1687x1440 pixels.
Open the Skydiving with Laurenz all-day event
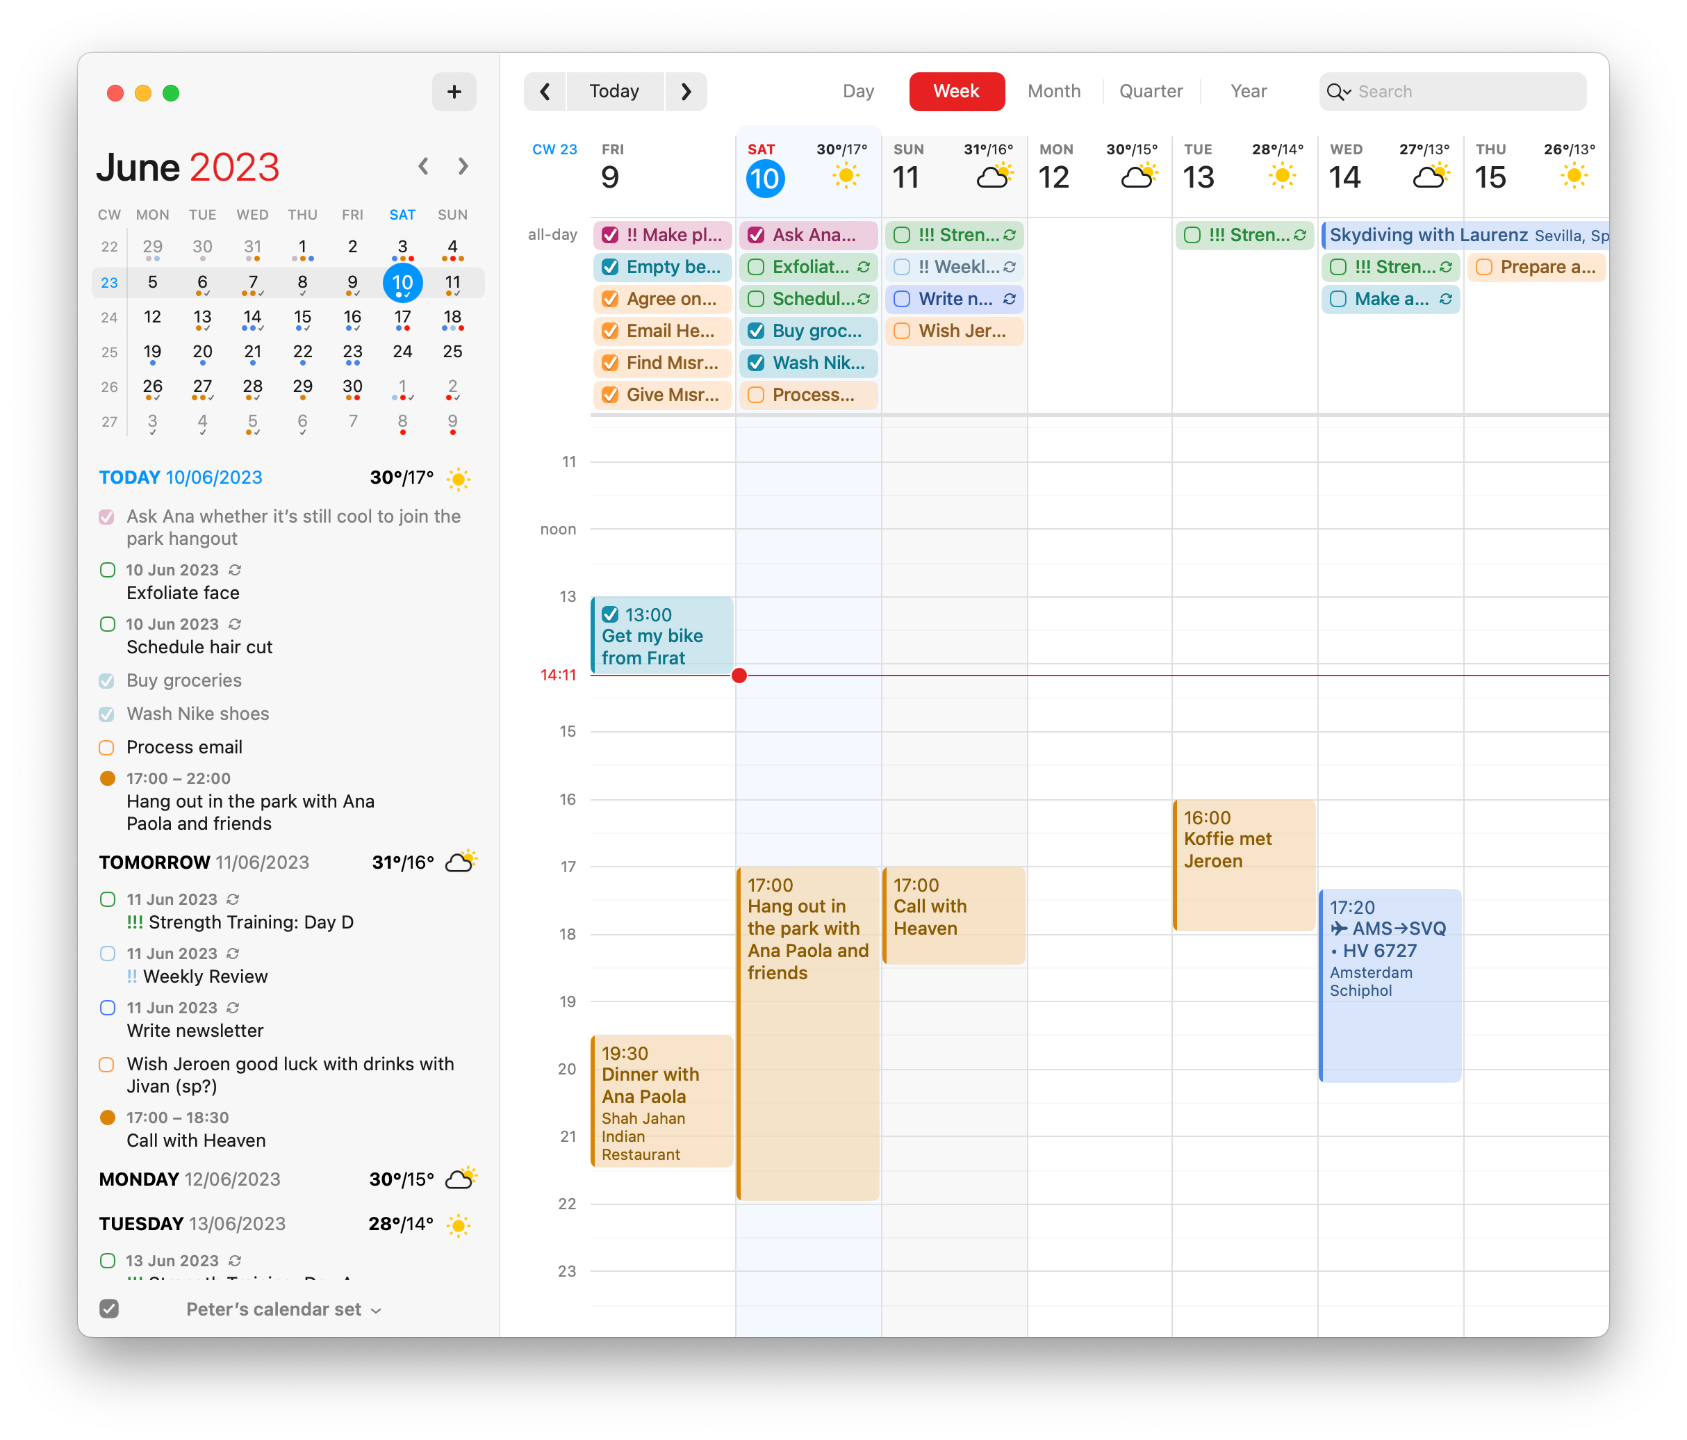coord(1465,235)
